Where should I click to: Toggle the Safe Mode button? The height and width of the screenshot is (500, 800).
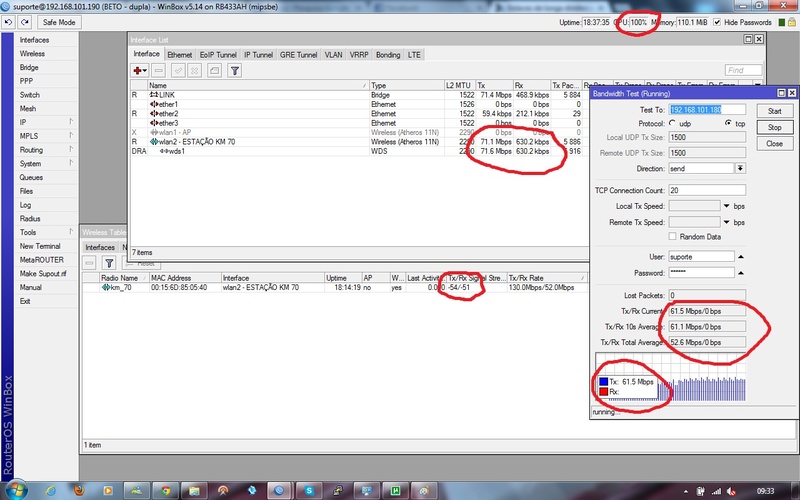click(59, 22)
